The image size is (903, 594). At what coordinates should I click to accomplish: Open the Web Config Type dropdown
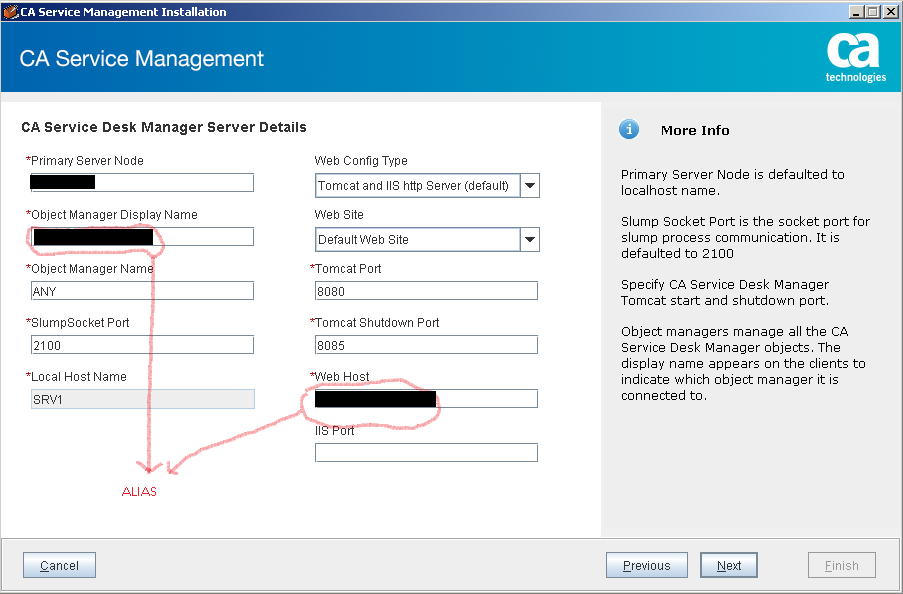tap(530, 186)
